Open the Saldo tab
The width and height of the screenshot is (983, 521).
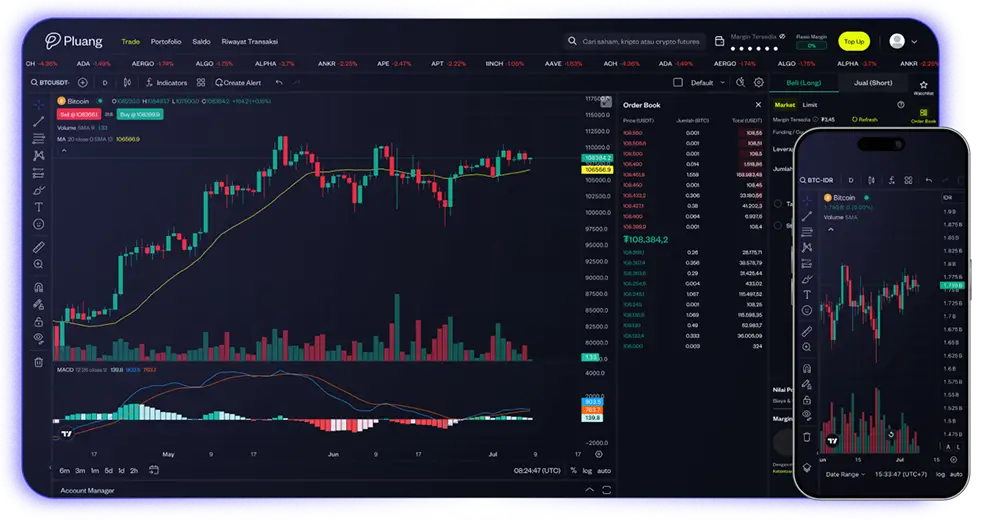coord(201,41)
